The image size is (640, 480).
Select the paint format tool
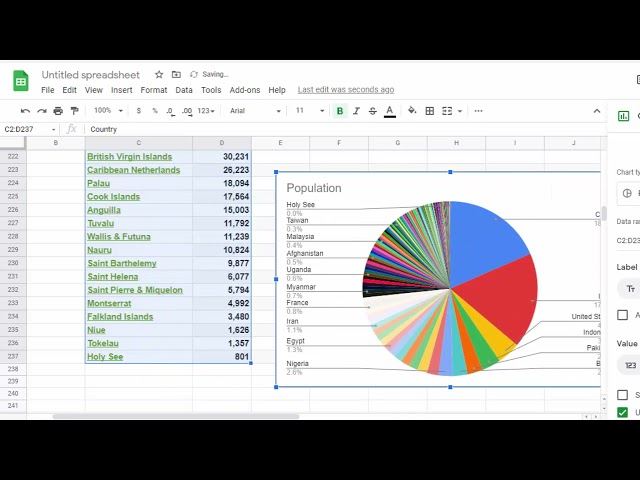click(74, 111)
